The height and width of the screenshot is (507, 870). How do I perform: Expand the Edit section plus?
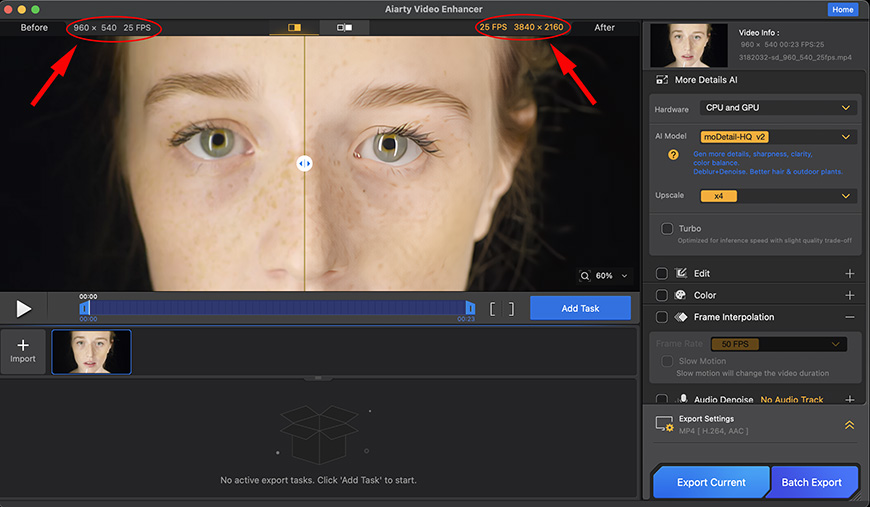click(x=849, y=273)
